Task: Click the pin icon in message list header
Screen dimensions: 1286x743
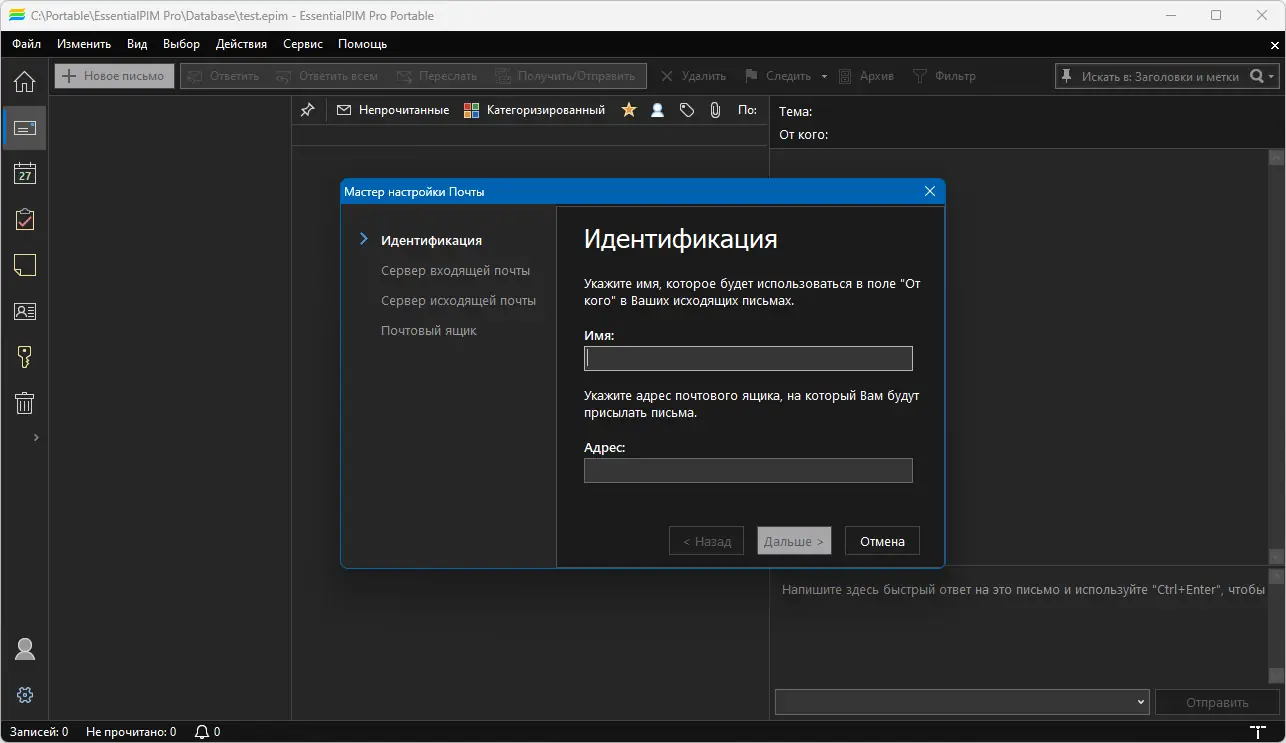Action: click(307, 110)
